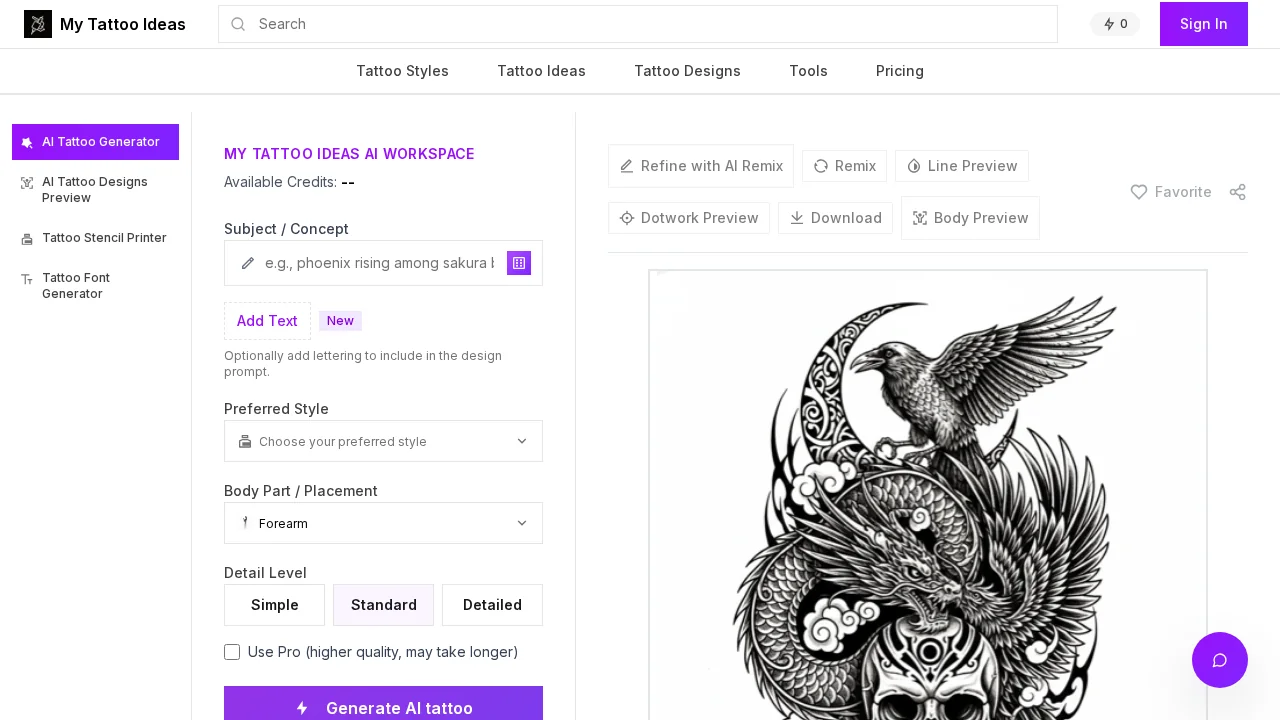Enable the Use Pro higher quality option

point(232,652)
